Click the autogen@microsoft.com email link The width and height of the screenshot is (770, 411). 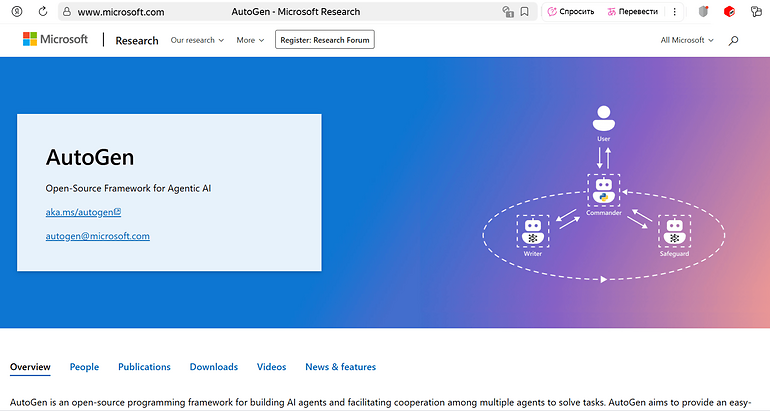[97, 236]
